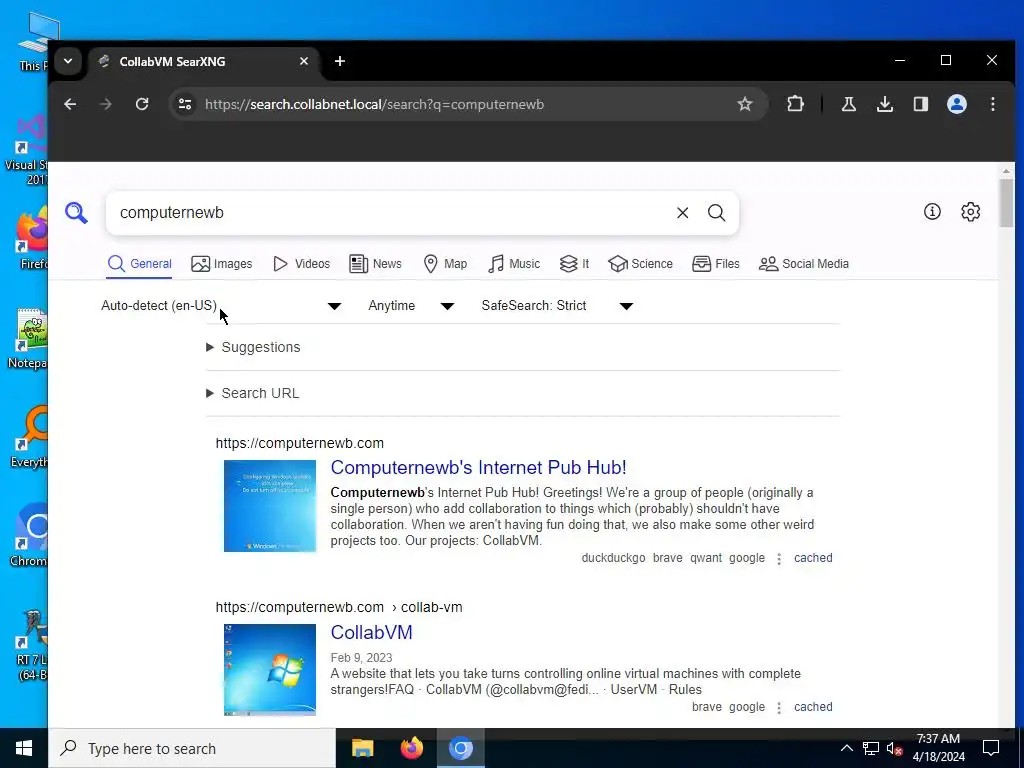Open File Explorer from taskbar
Screen dimensions: 1024x768
362,748
